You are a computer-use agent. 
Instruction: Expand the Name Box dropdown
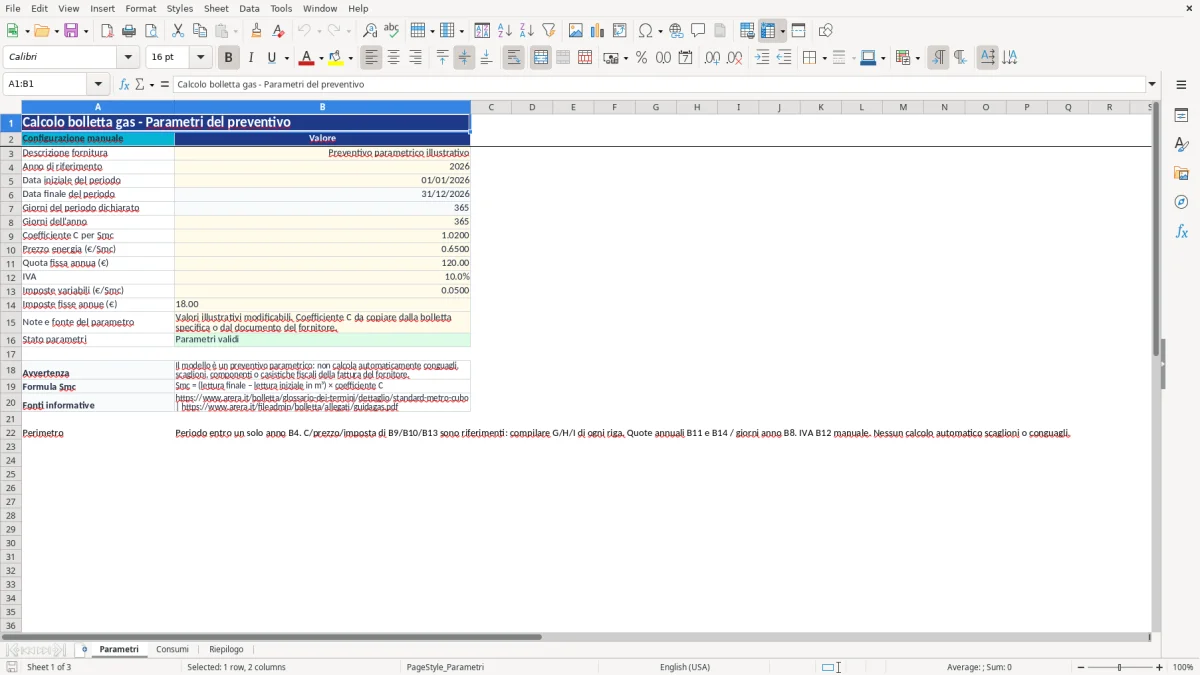[98, 84]
